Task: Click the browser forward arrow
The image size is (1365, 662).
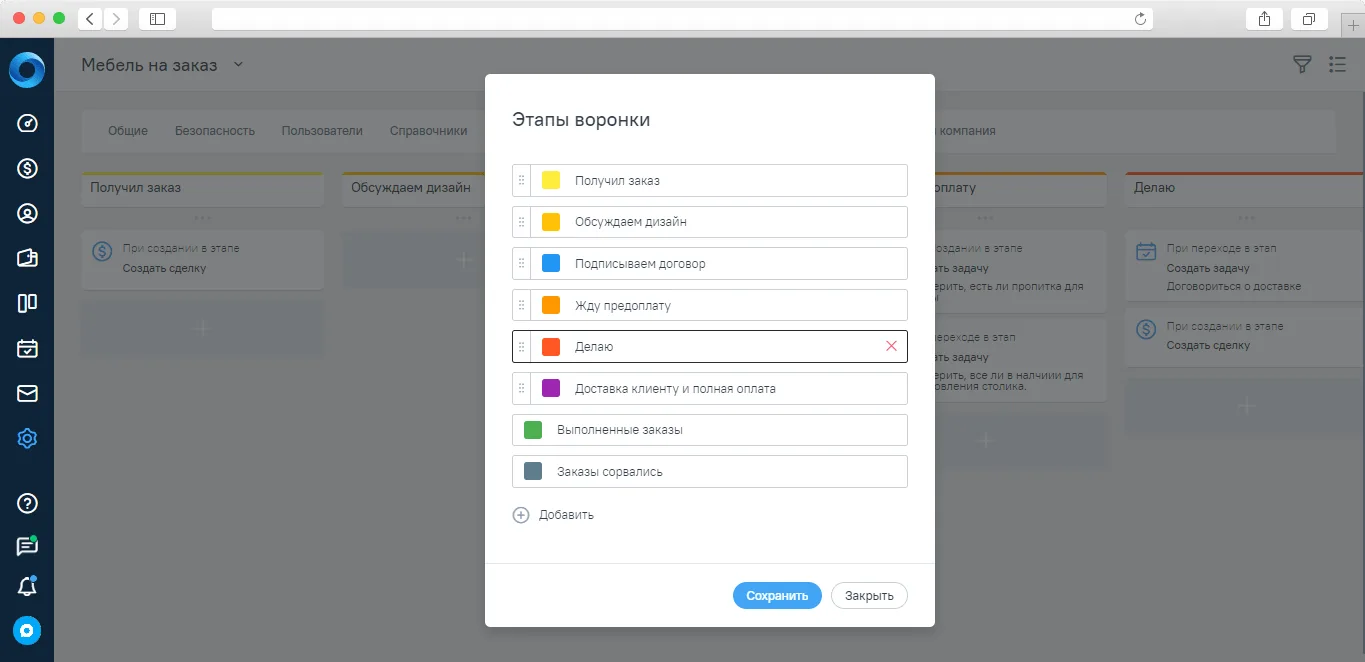Action: (x=116, y=18)
